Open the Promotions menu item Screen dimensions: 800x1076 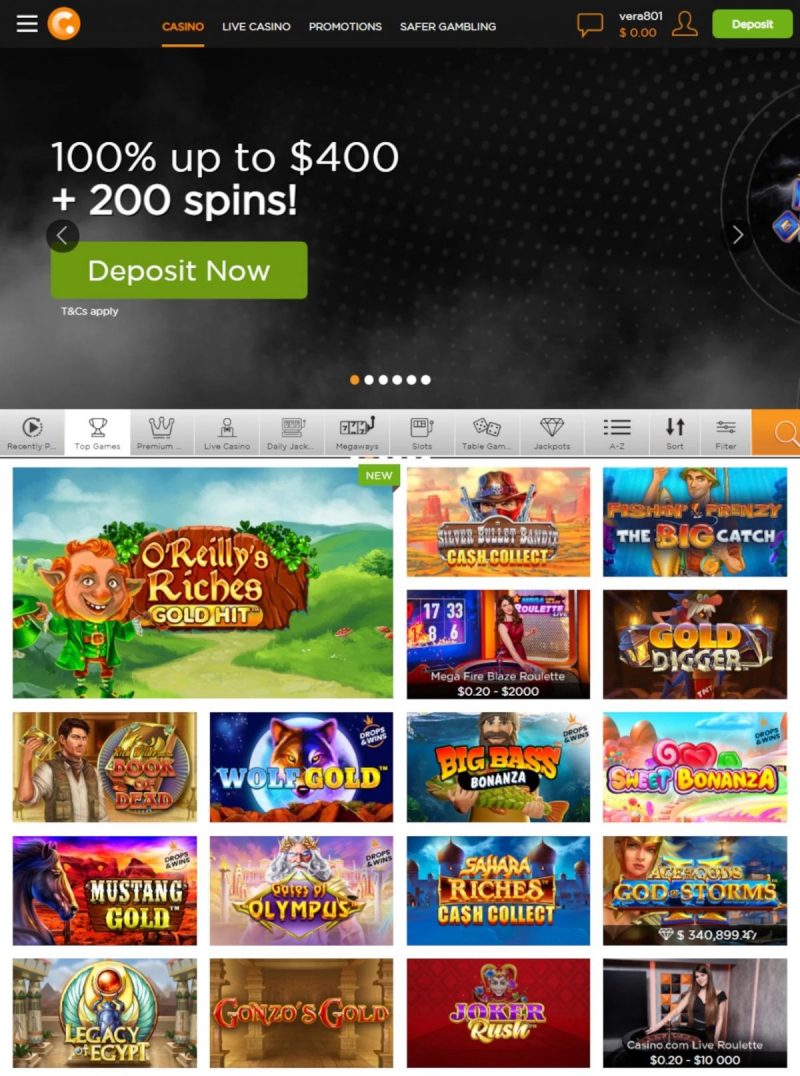pyautogui.click(x=345, y=27)
